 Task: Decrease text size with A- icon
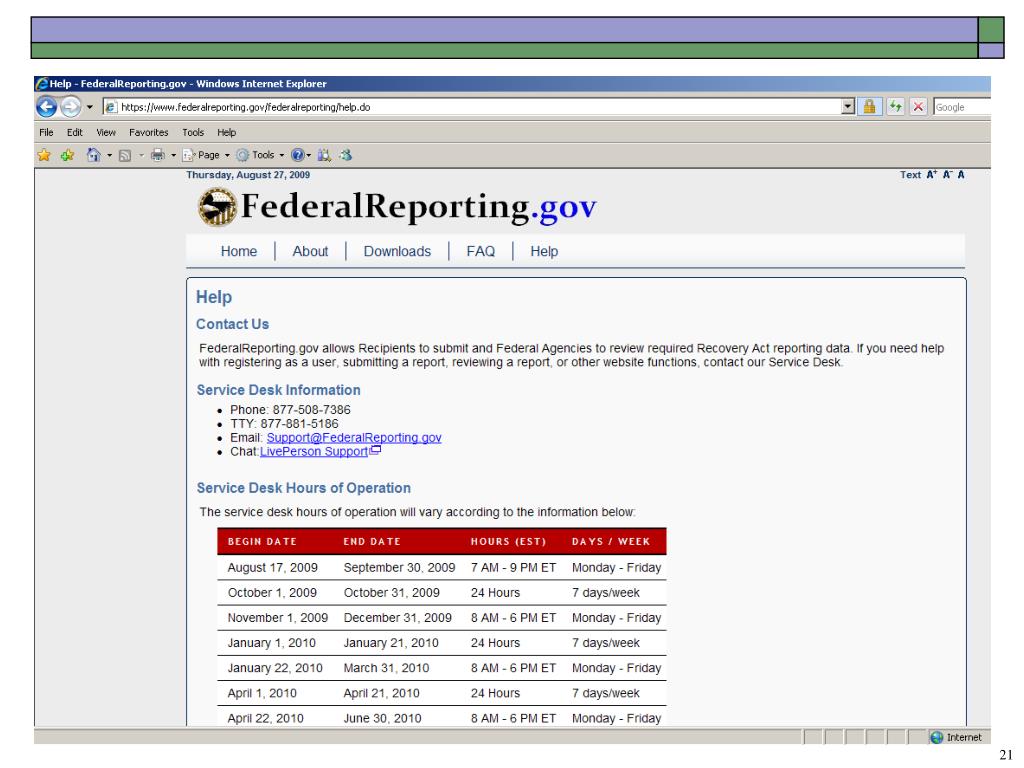[948, 174]
